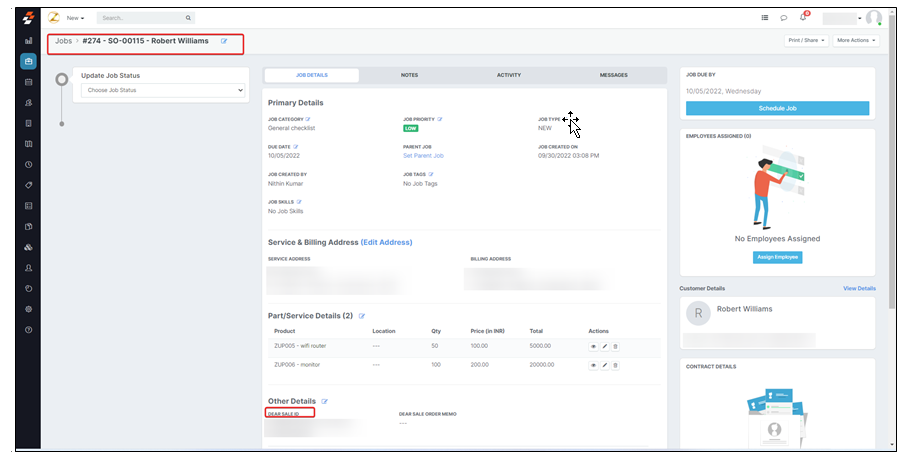Open the Print / Share dropdown
Viewport: 913px width, 456px height.
click(x=806, y=41)
